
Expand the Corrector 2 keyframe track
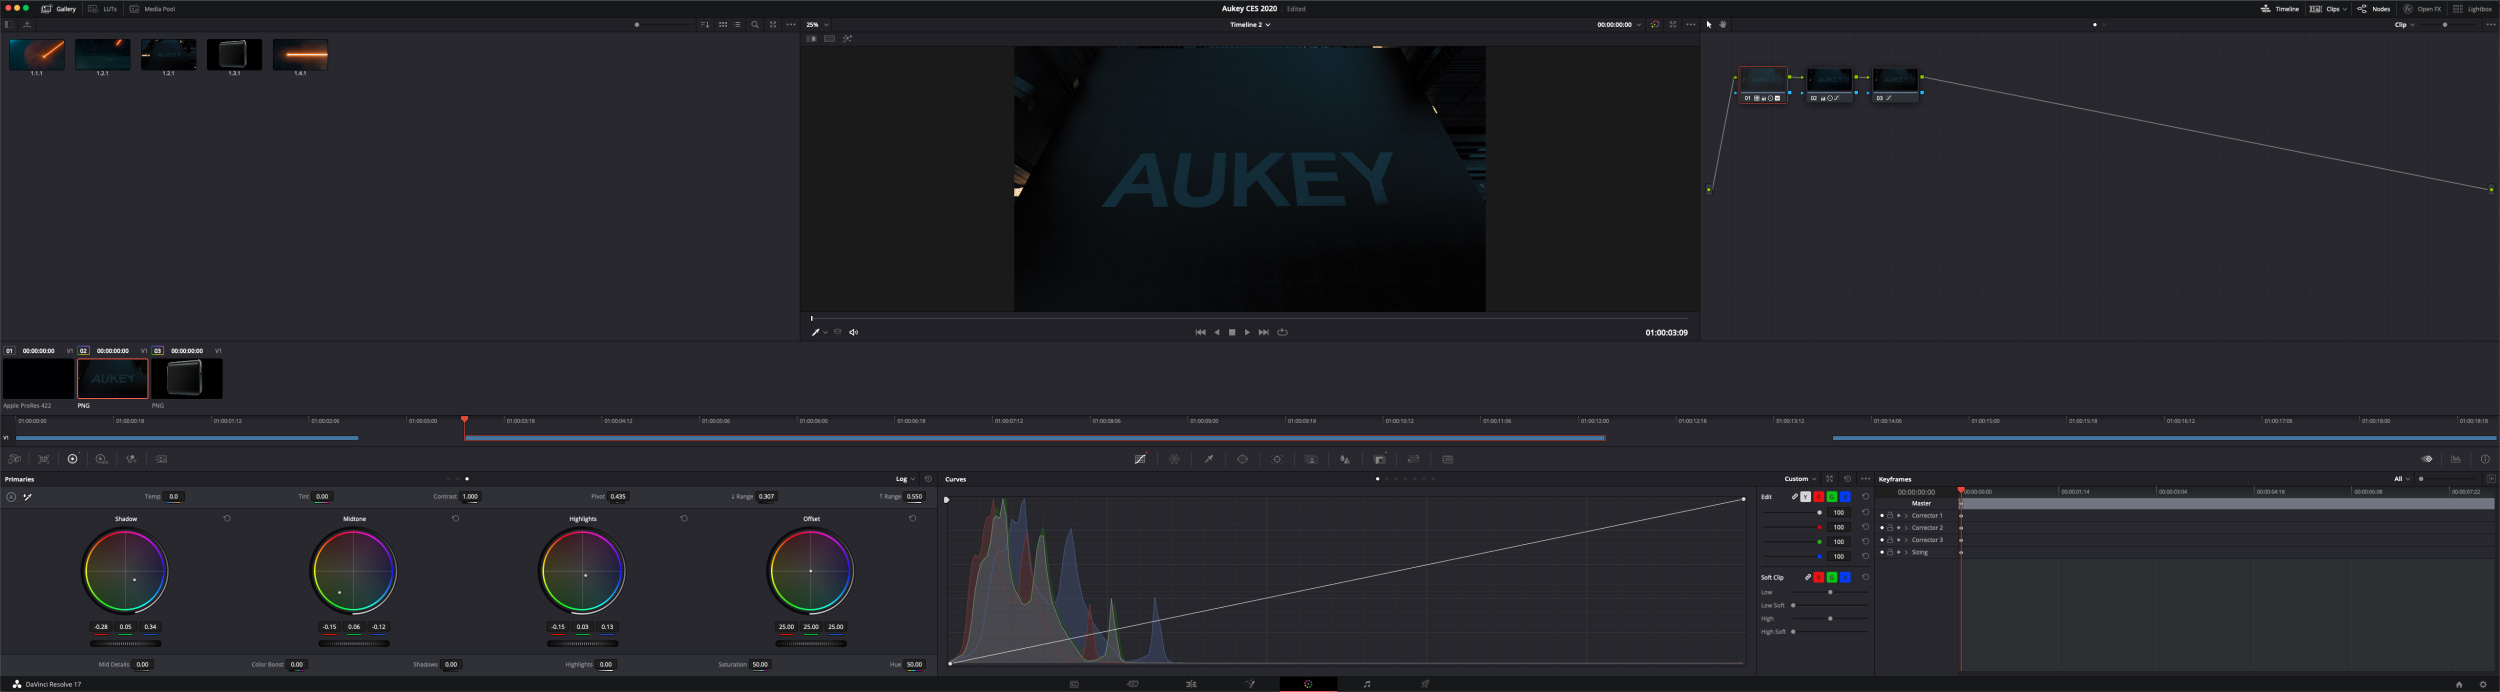tap(1907, 528)
